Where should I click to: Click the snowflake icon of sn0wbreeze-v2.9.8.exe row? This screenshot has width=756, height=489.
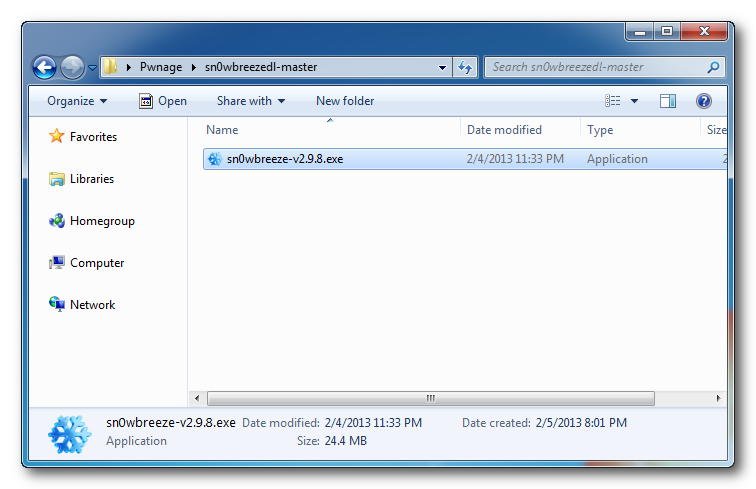(215, 159)
